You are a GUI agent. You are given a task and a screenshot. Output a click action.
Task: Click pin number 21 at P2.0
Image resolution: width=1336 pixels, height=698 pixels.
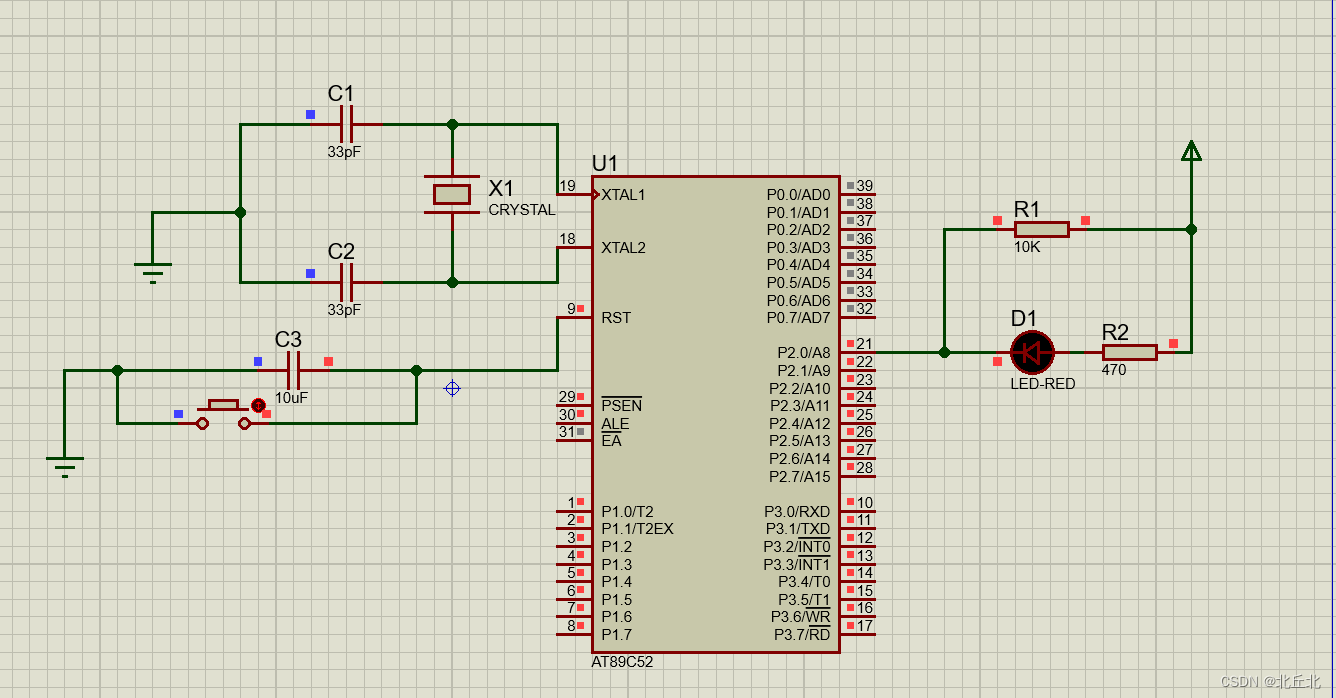click(864, 344)
